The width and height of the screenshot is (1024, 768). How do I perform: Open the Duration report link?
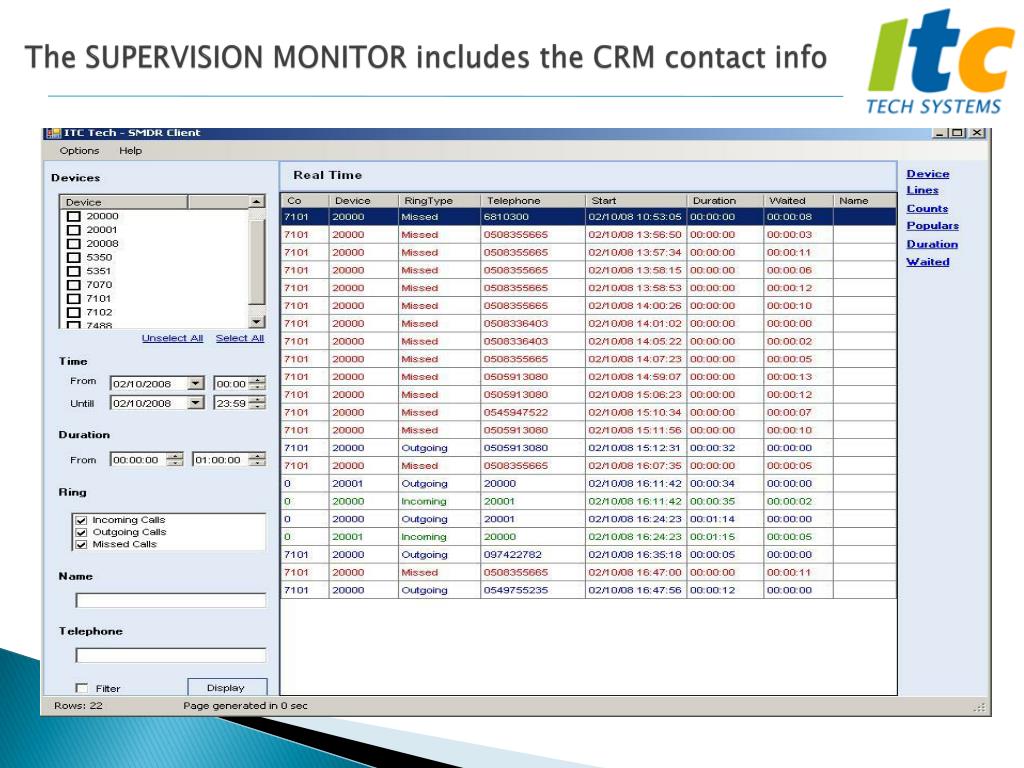[932, 244]
